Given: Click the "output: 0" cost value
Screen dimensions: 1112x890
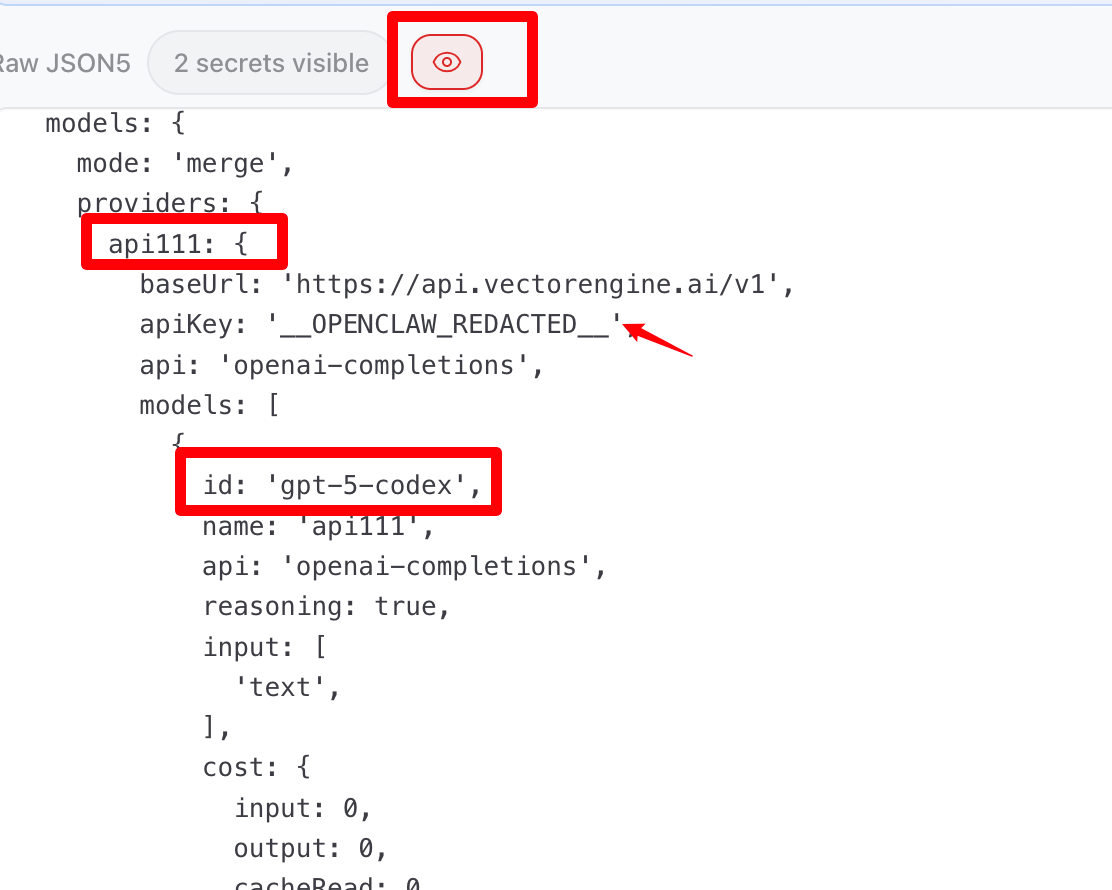Looking at the screenshot, I should coord(366,848).
